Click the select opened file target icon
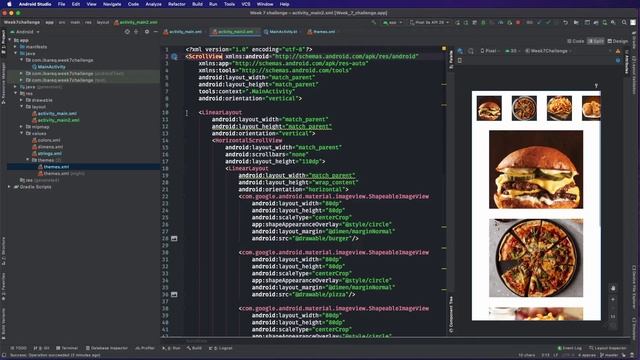 [127, 32]
